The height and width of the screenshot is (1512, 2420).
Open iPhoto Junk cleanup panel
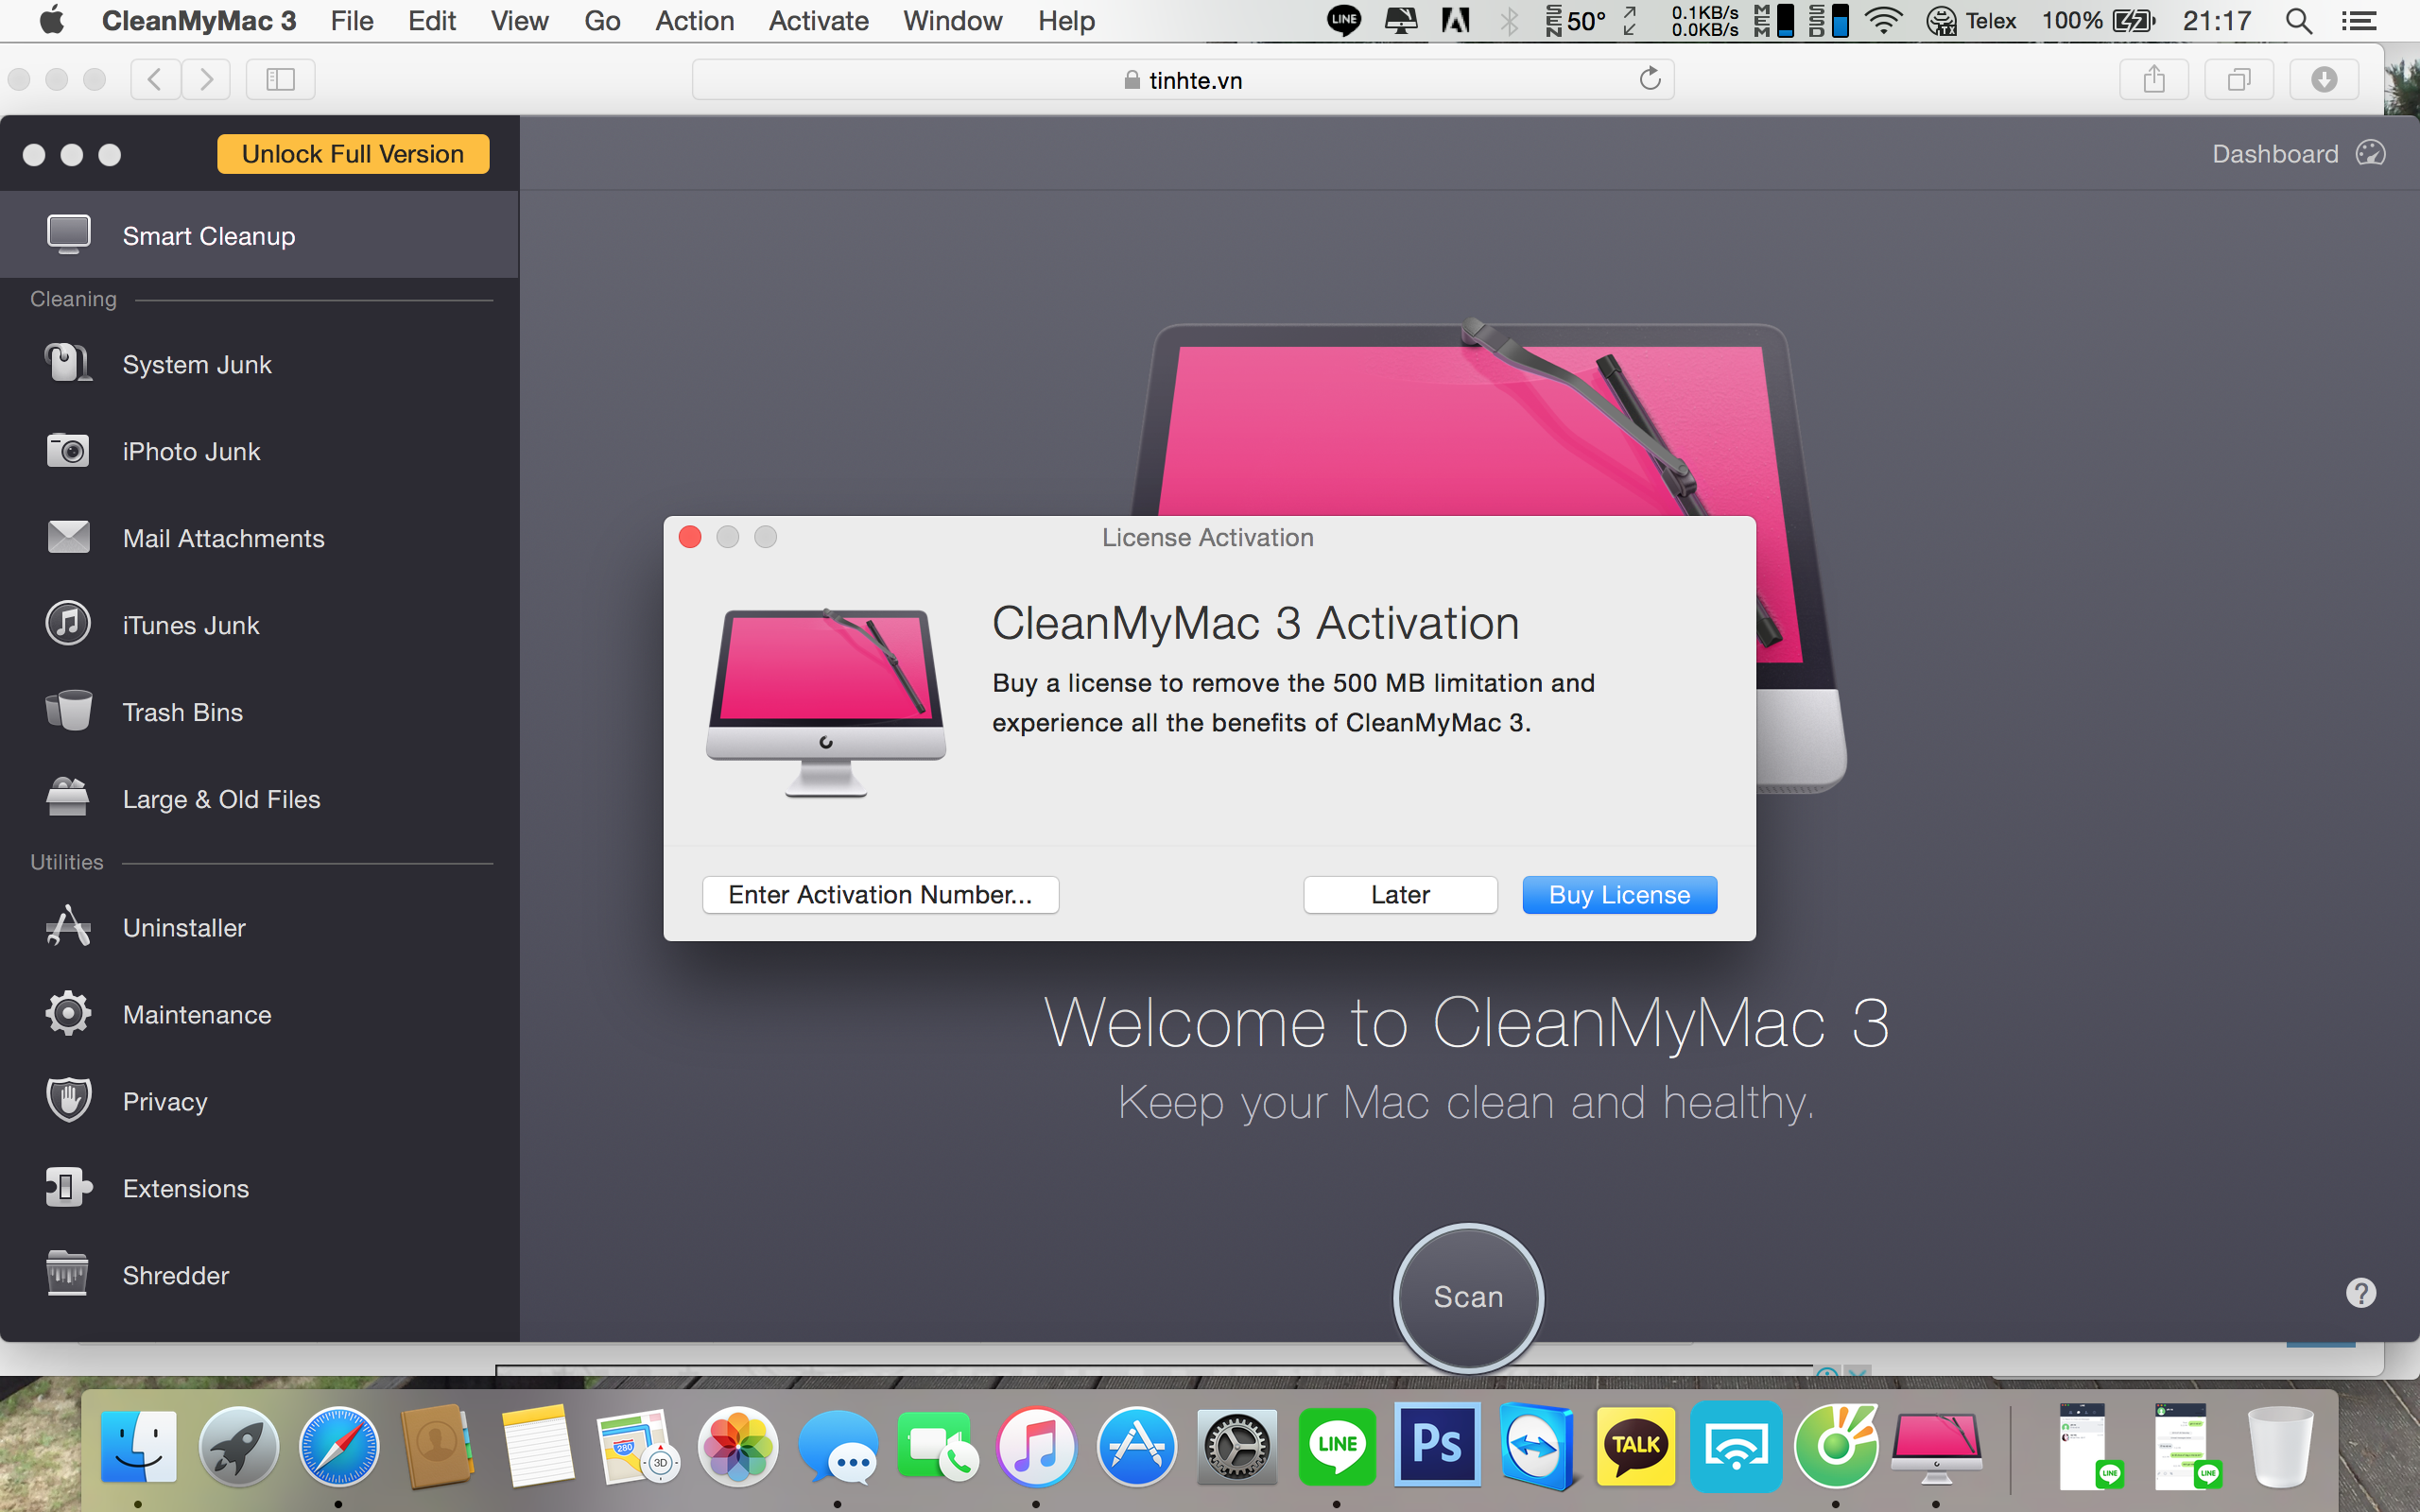(192, 450)
